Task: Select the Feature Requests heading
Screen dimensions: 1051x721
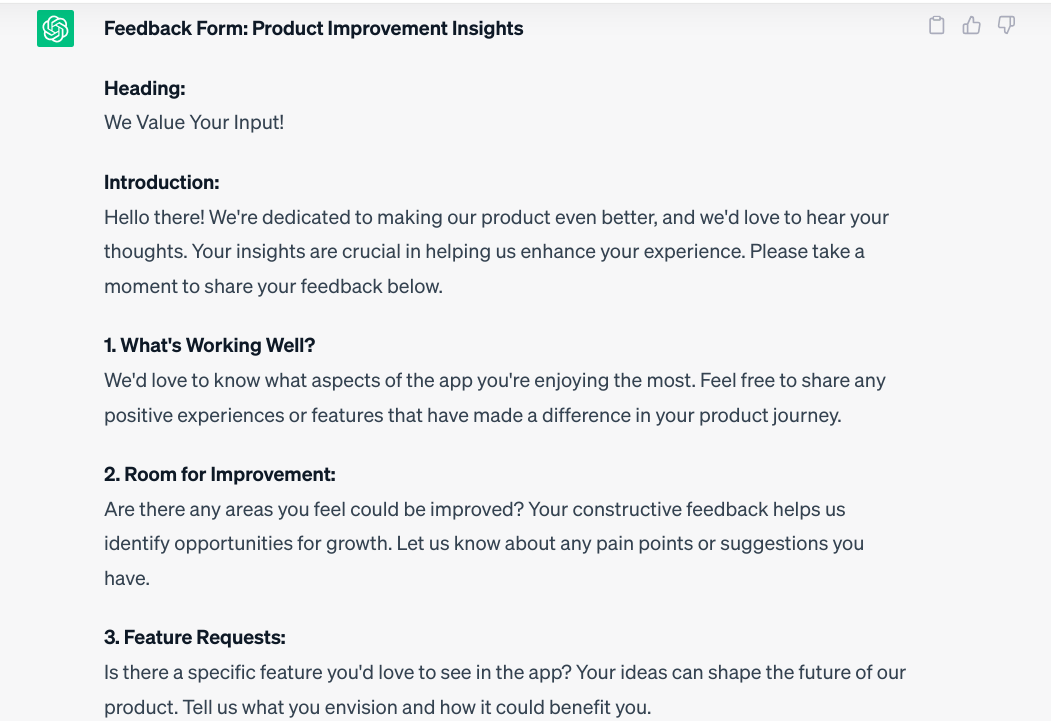Action: click(x=195, y=636)
